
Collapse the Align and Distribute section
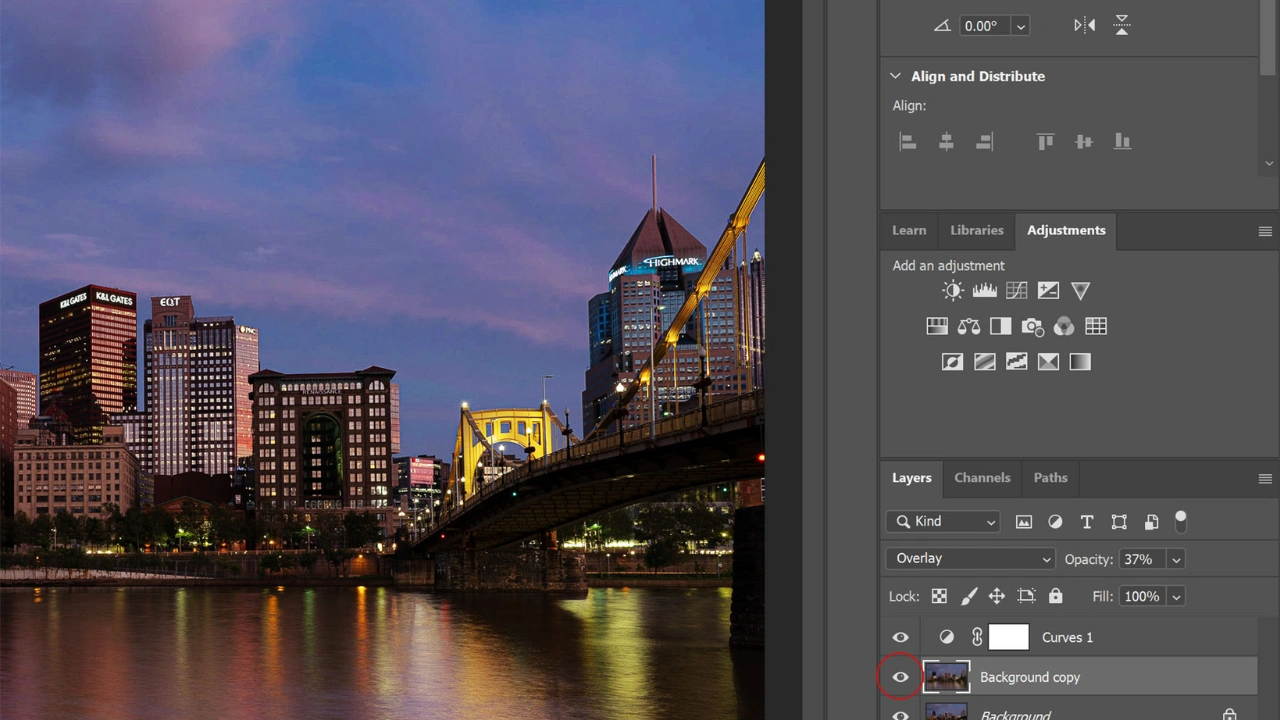tap(895, 76)
